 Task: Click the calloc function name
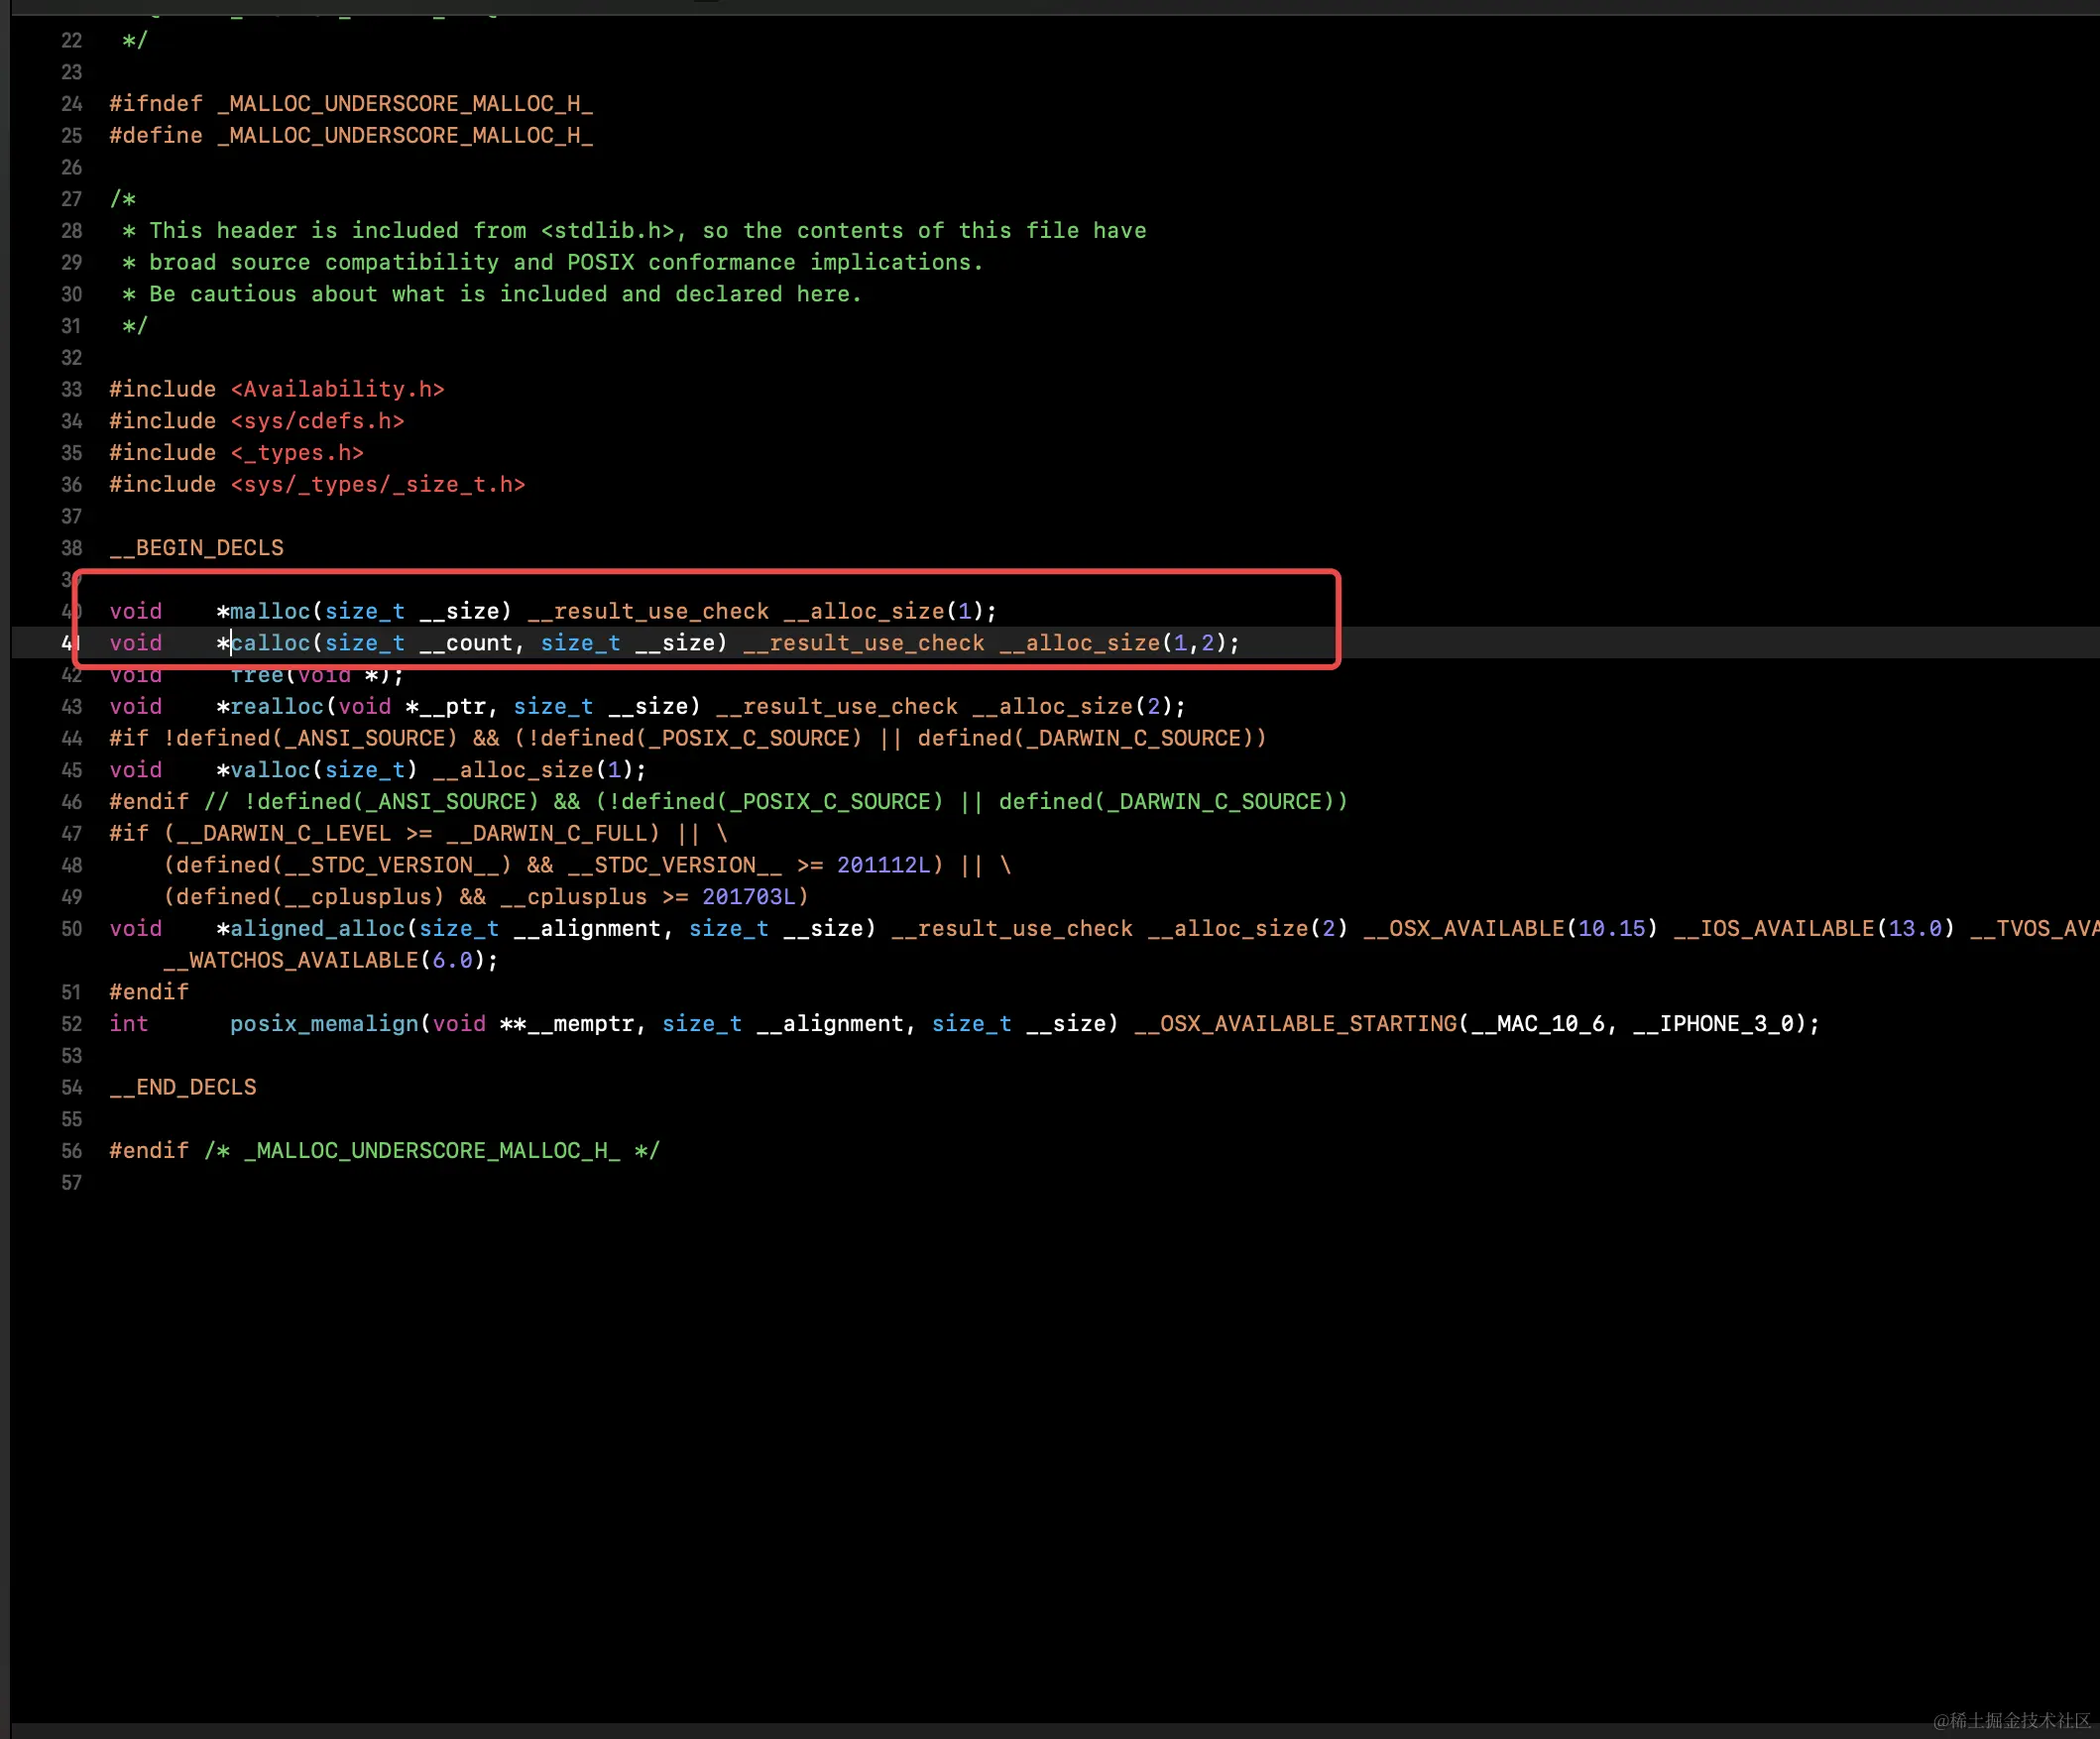point(270,643)
